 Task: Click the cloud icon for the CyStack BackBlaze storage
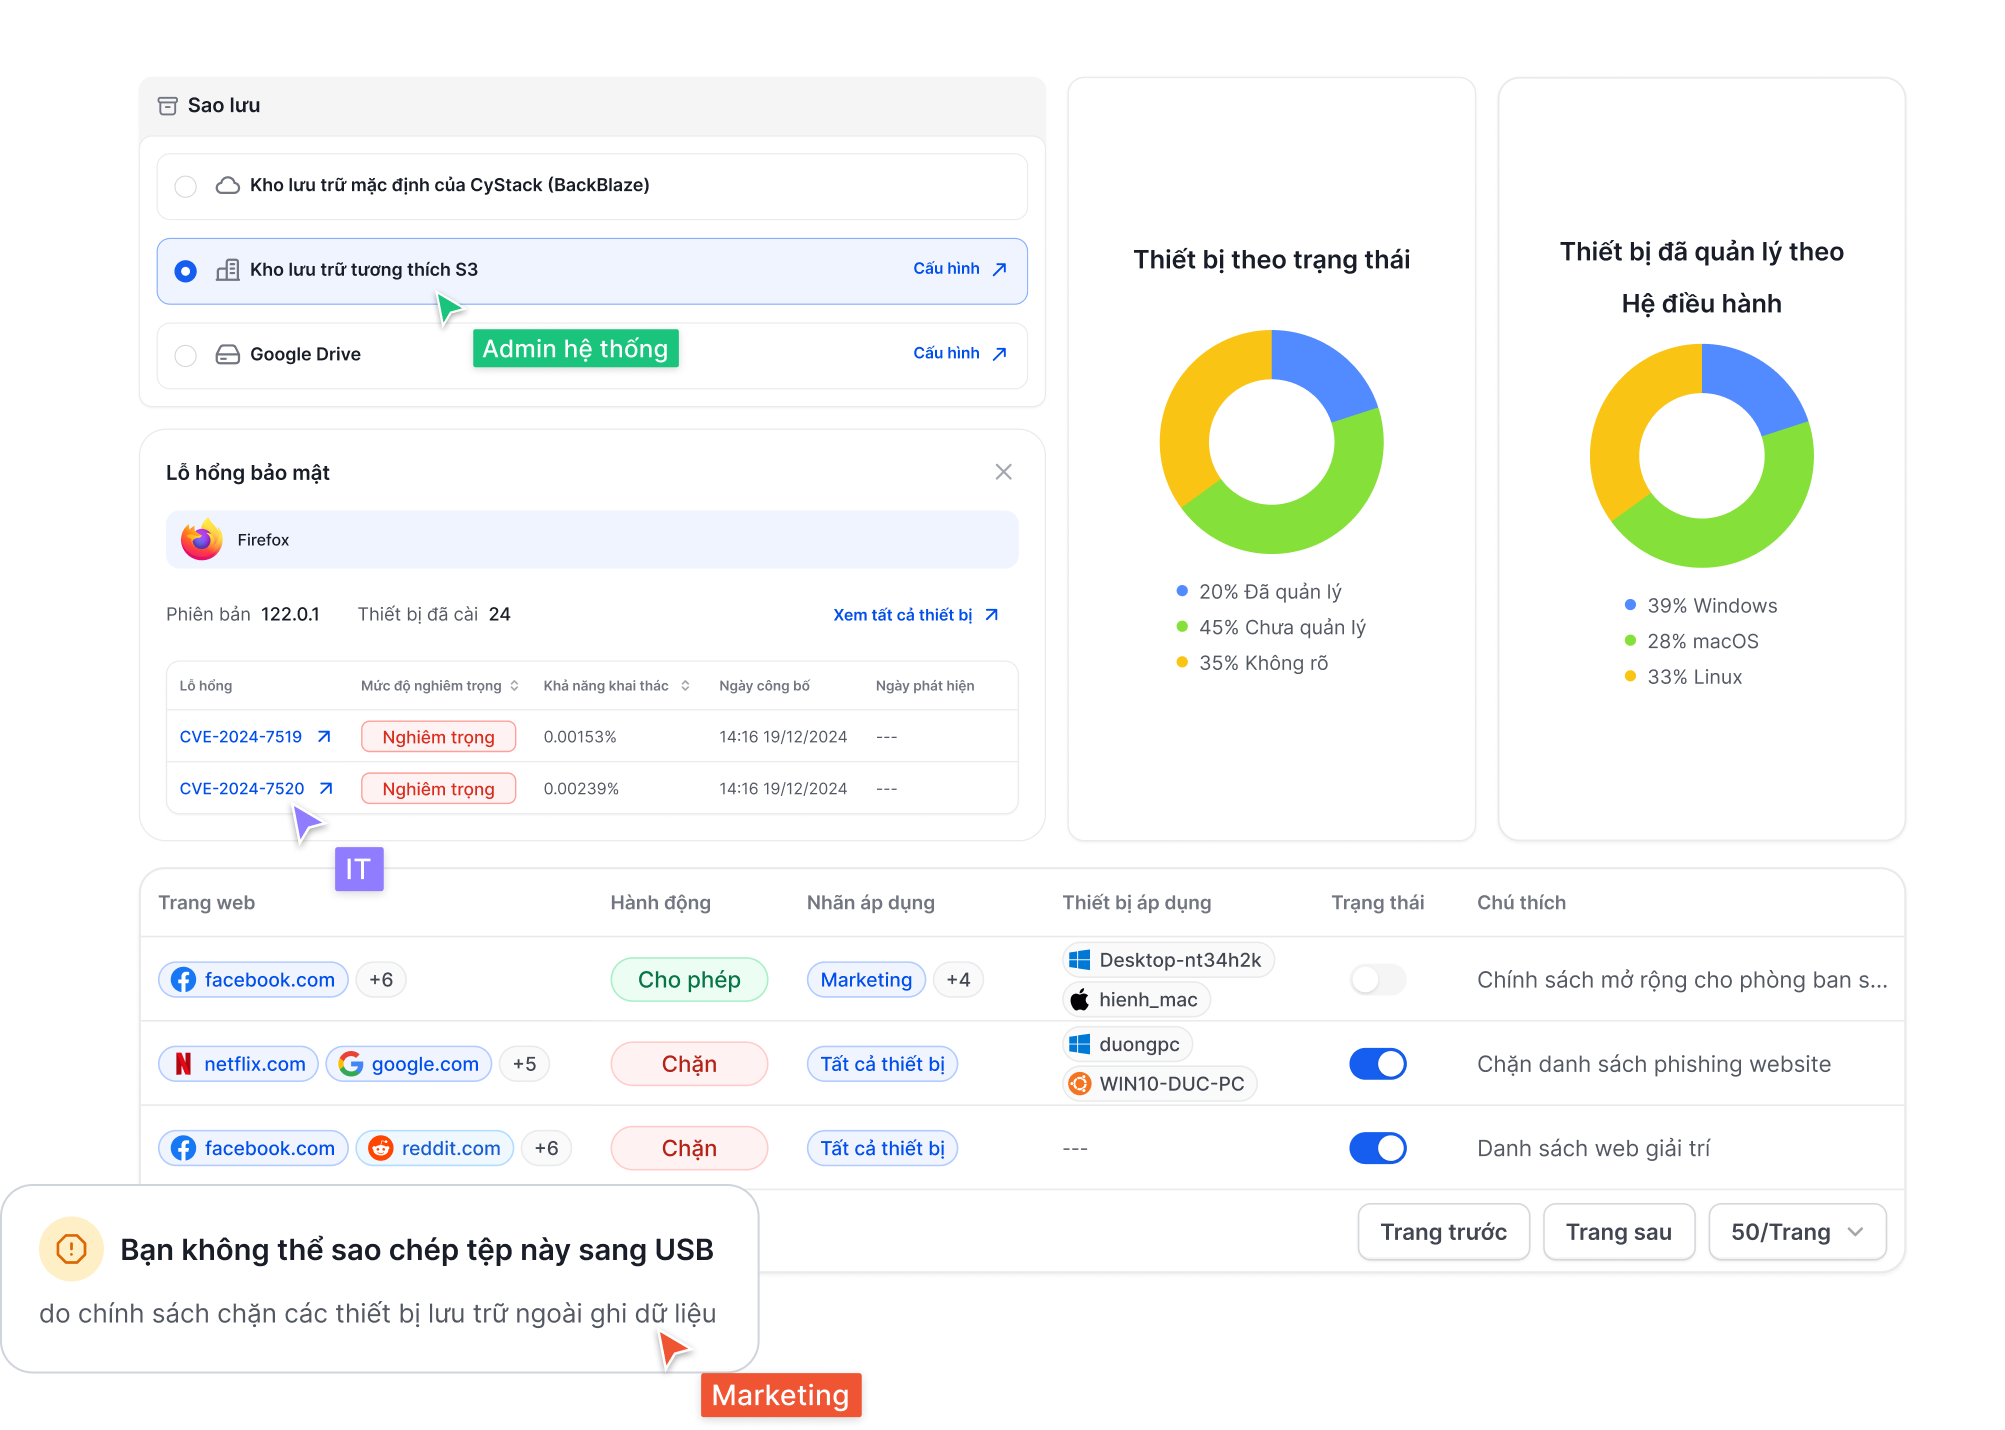tap(228, 186)
